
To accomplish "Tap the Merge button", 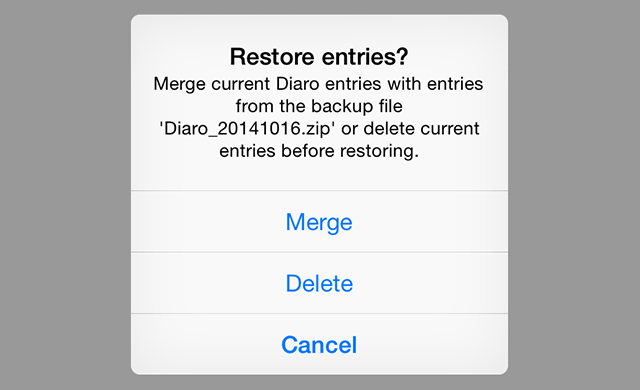I will (319, 222).
